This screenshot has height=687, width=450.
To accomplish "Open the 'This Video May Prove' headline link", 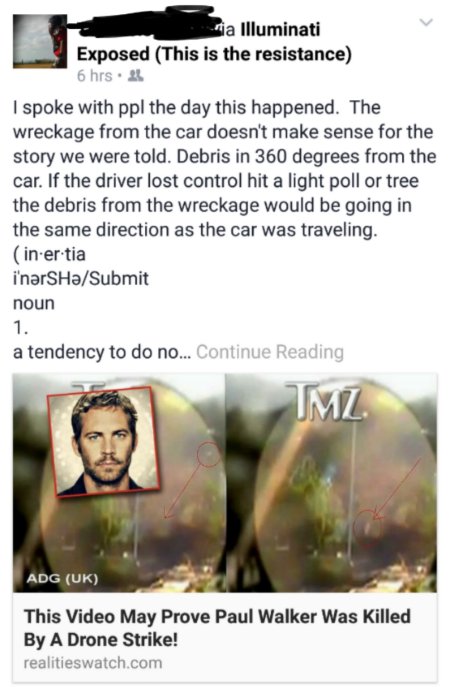I will (217, 628).
